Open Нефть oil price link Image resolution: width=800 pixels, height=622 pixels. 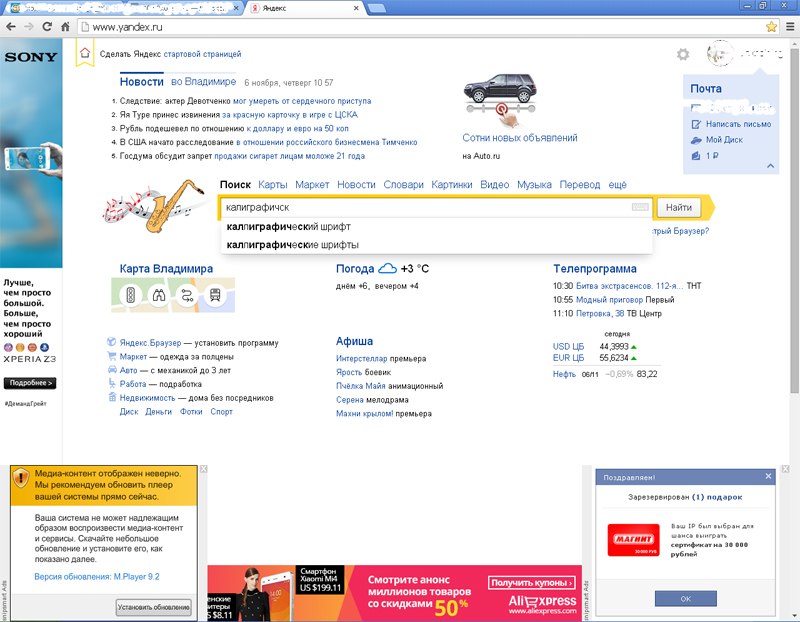(x=564, y=374)
